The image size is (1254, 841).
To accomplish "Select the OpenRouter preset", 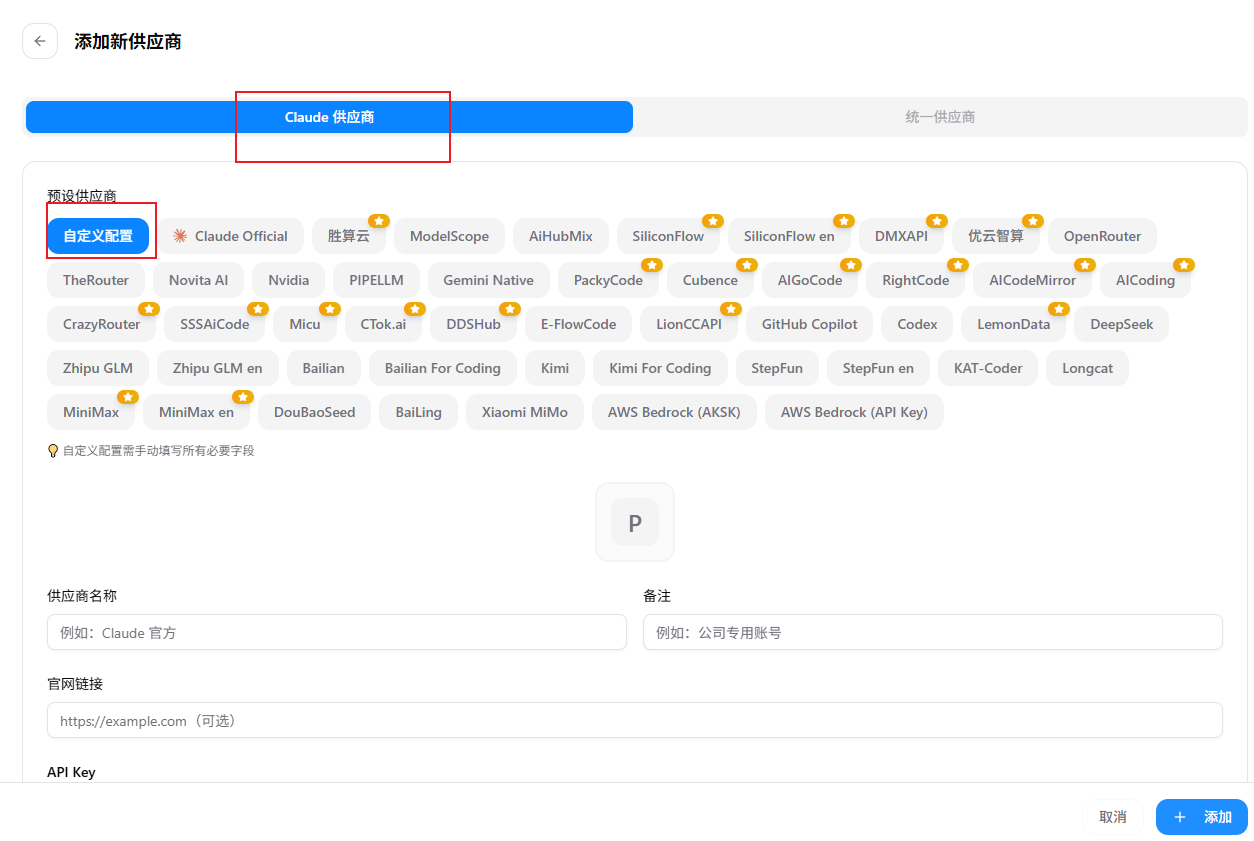I will coord(1102,236).
